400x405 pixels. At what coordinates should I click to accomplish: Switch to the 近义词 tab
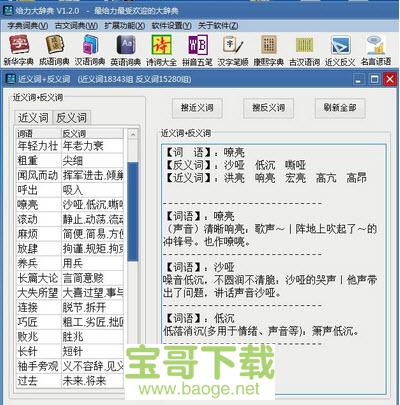33,118
